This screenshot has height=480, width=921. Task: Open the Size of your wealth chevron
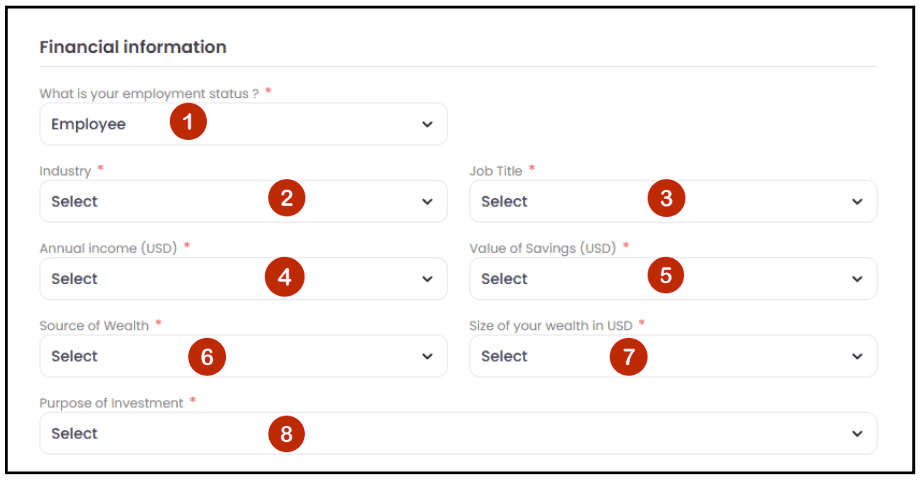tap(857, 356)
